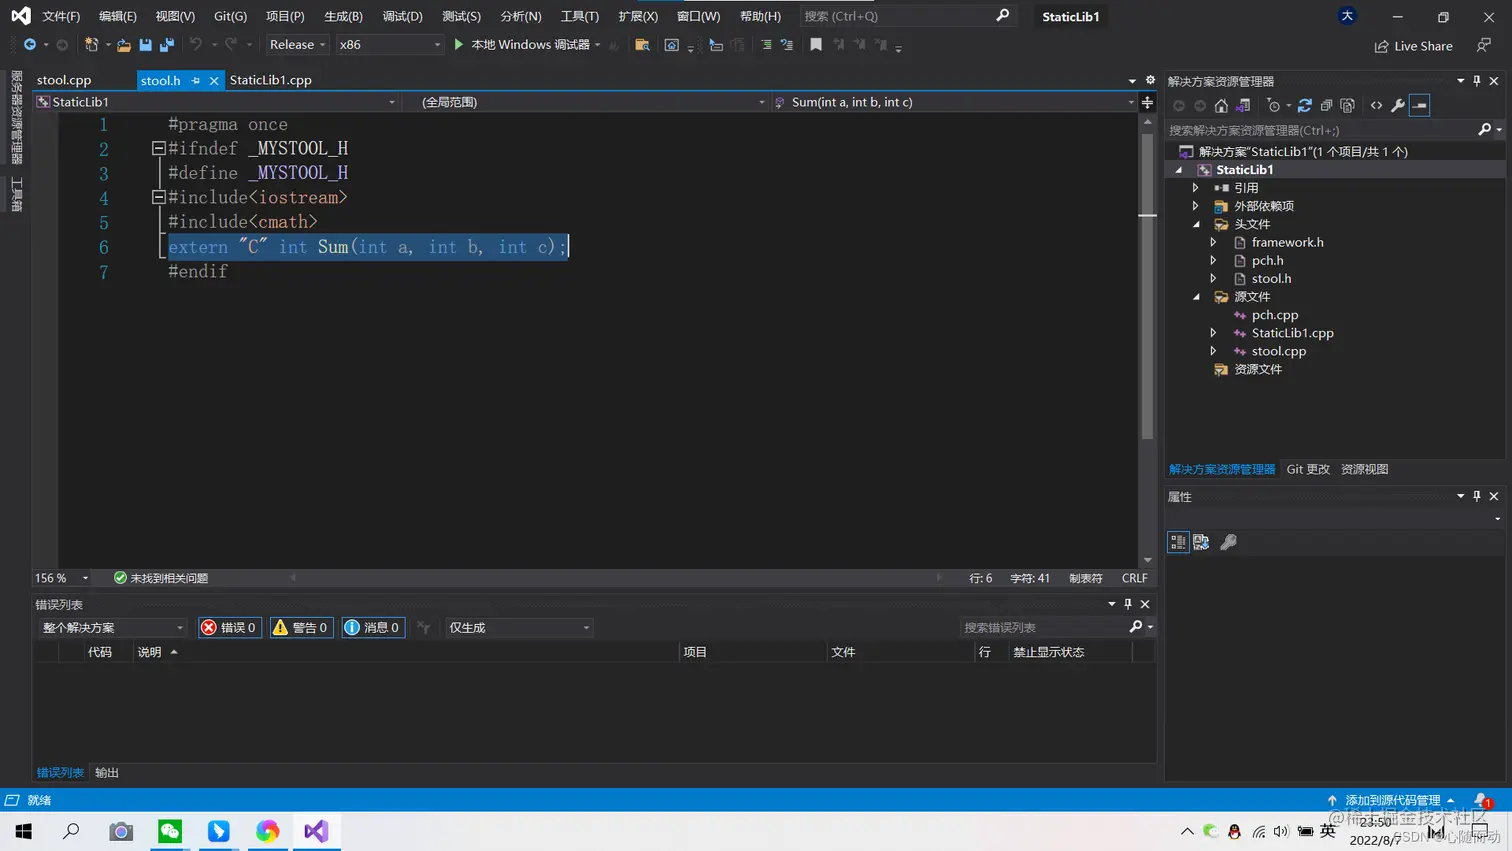This screenshot has width=1512, height=851.
Task: Select stool.cpp in Solution Explorer tree
Action: (x=1278, y=351)
